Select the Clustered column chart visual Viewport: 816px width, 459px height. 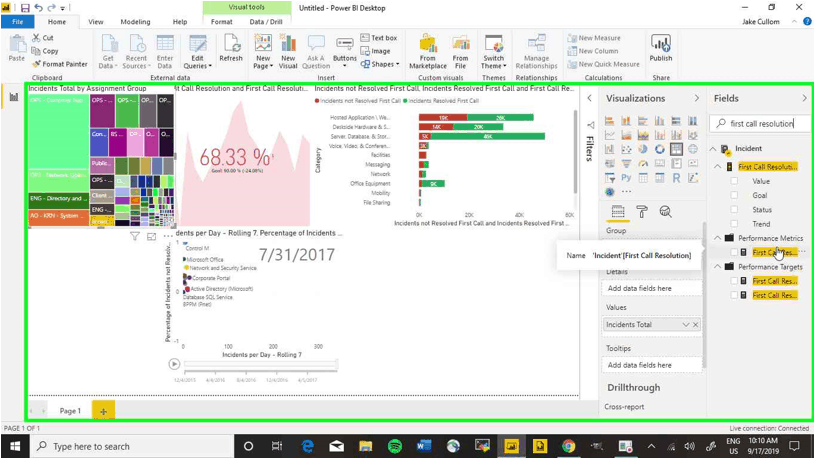(659, 121)
